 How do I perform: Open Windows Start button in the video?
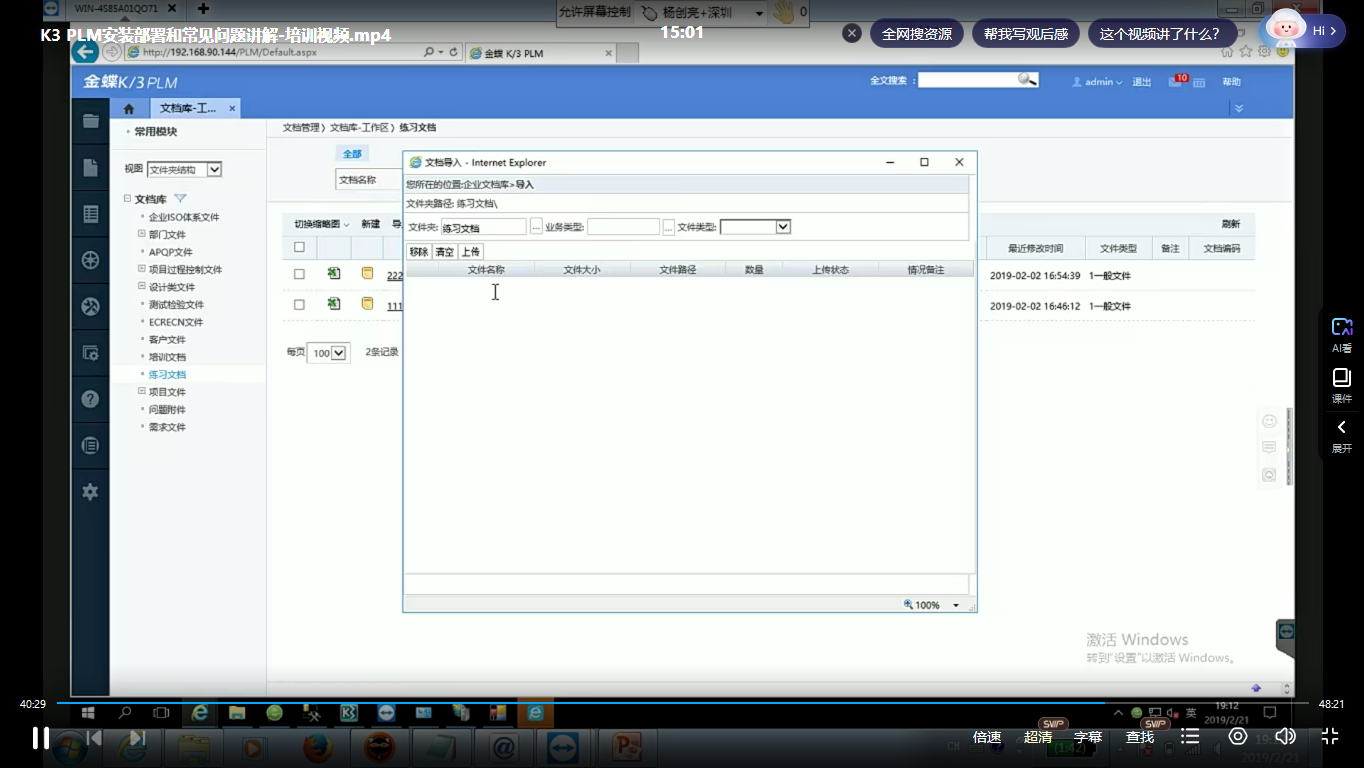click(x=87, y=713)
